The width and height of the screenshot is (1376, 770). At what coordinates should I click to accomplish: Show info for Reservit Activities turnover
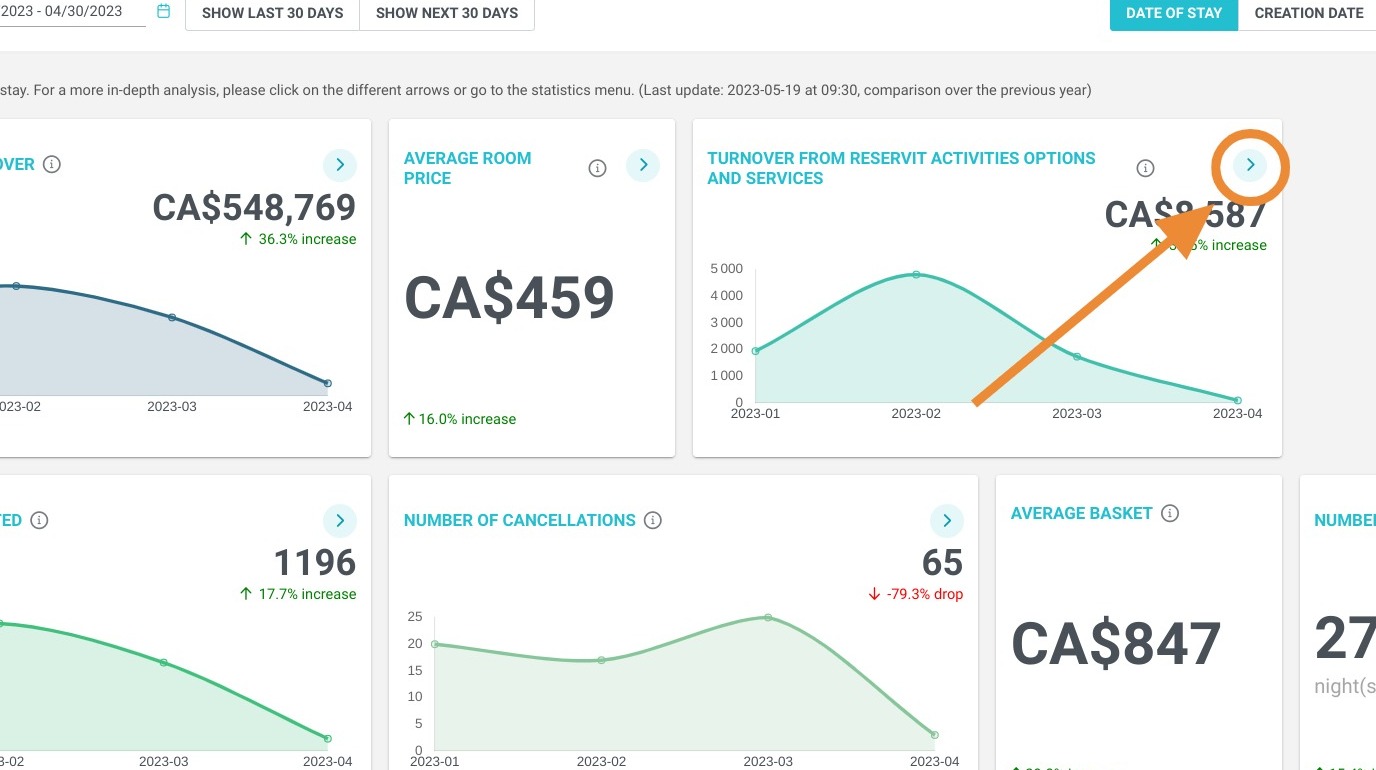(x=1146, y=168)
